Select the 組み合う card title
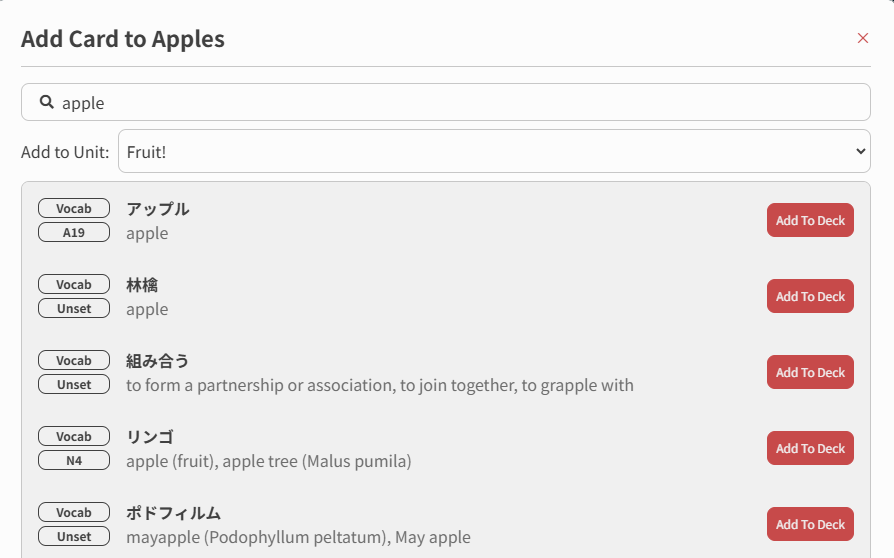 tap(158, 361)
